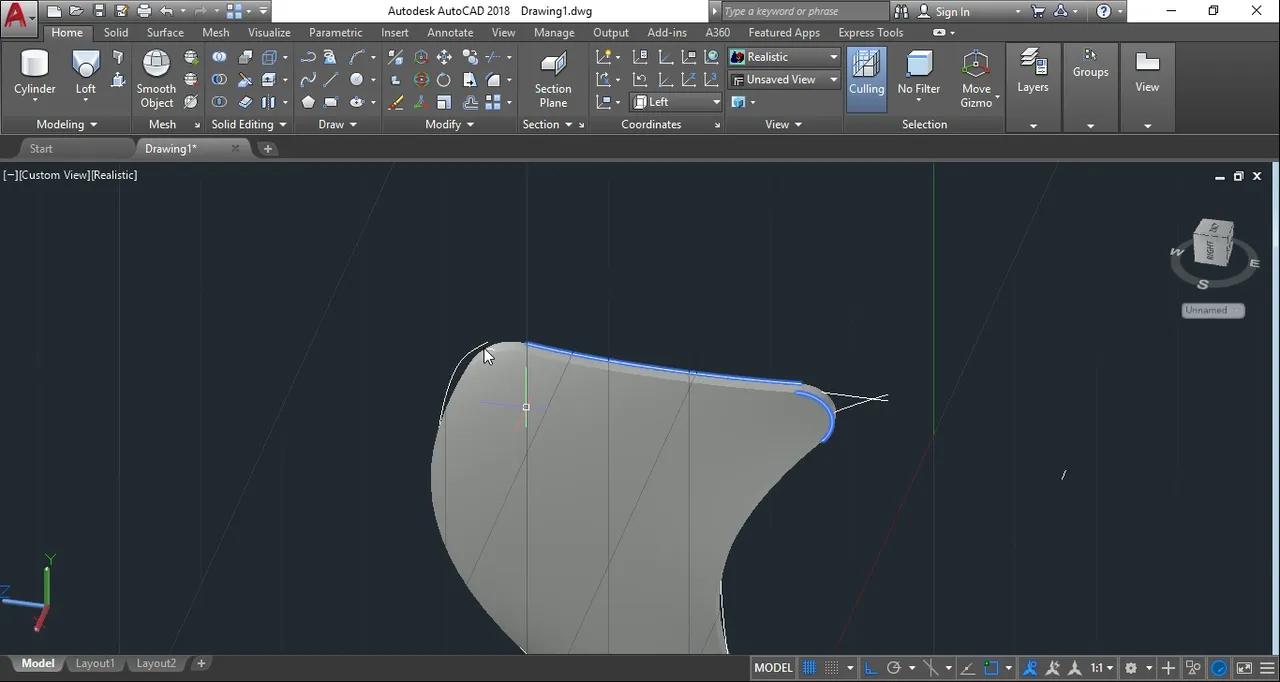Open the Realistic visual style dropdown
Screen dimensions: 1280x682
tap(784, 57)
